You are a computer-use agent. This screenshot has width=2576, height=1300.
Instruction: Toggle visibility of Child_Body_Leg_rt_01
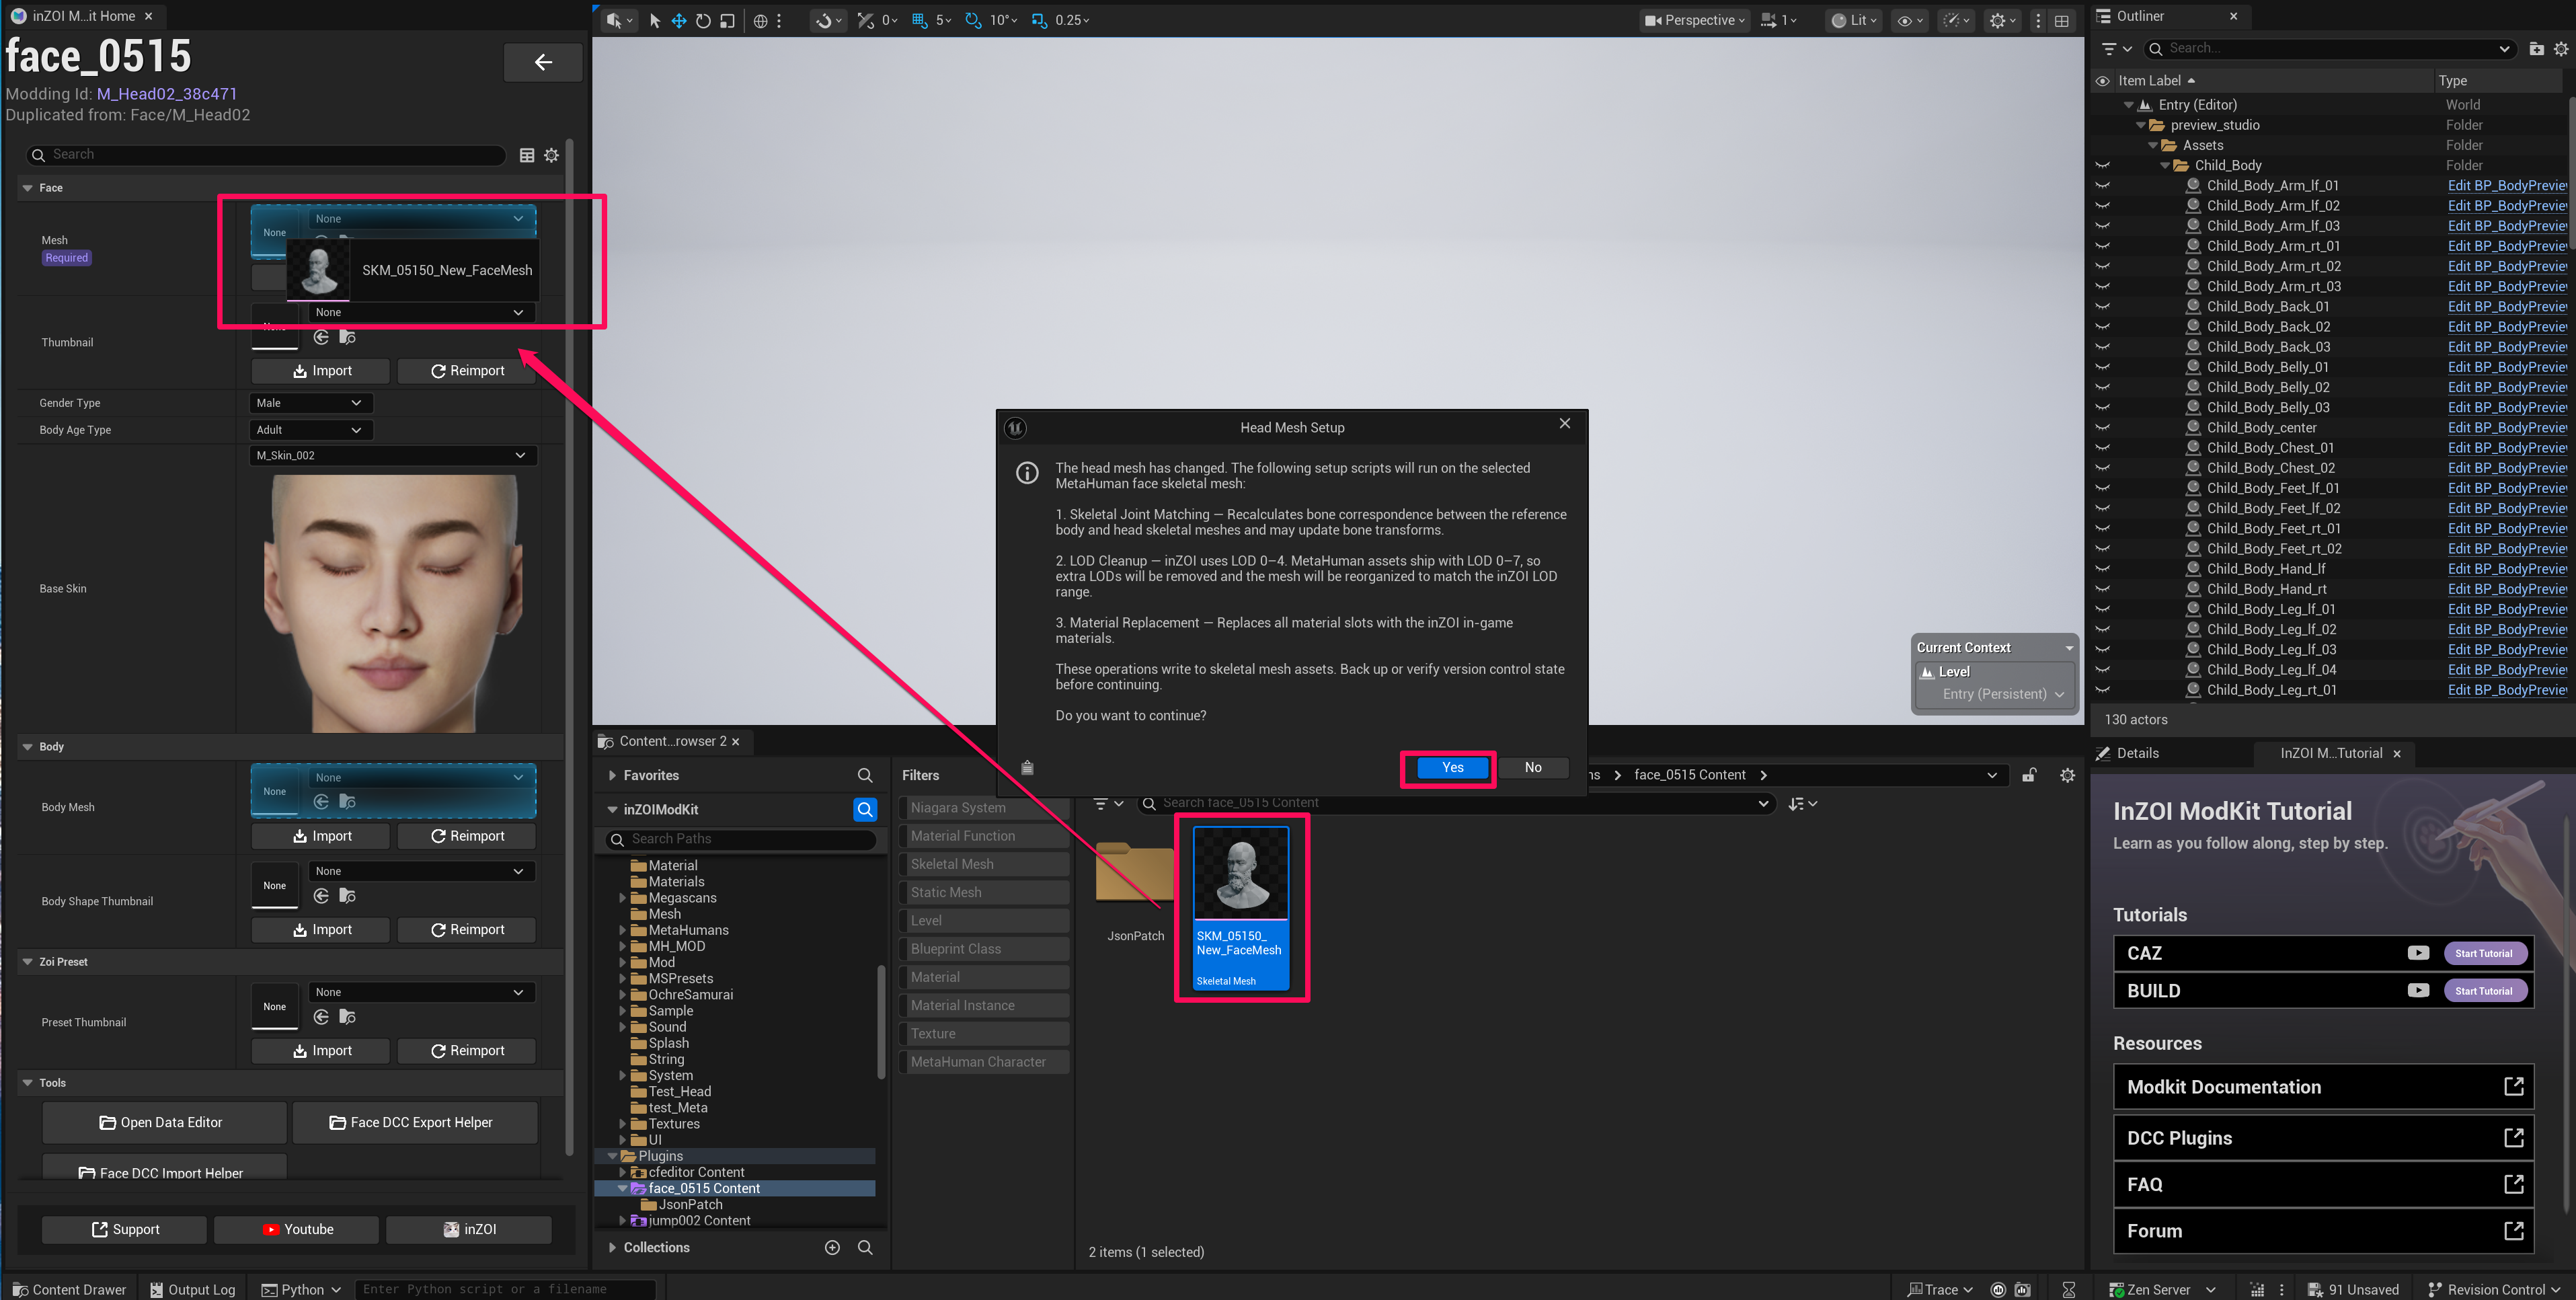2102,690
